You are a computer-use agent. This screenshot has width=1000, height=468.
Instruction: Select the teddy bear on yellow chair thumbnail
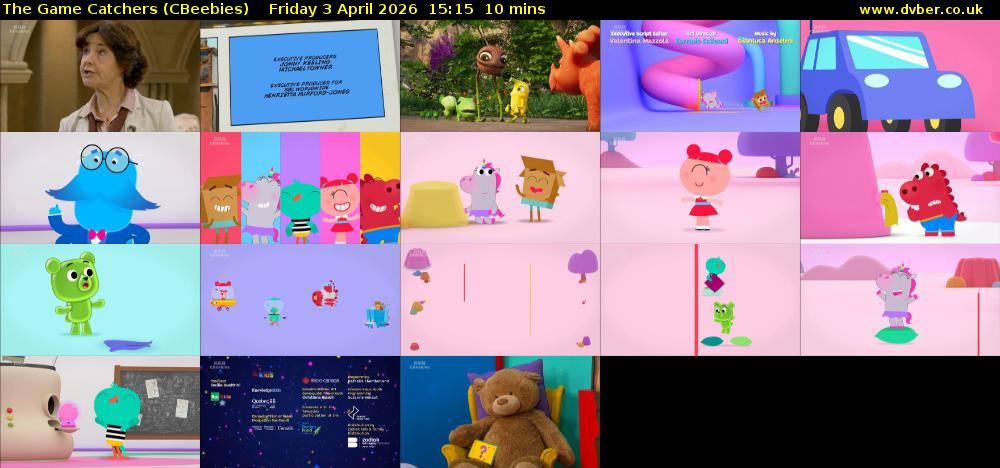[x=500, y=412]
